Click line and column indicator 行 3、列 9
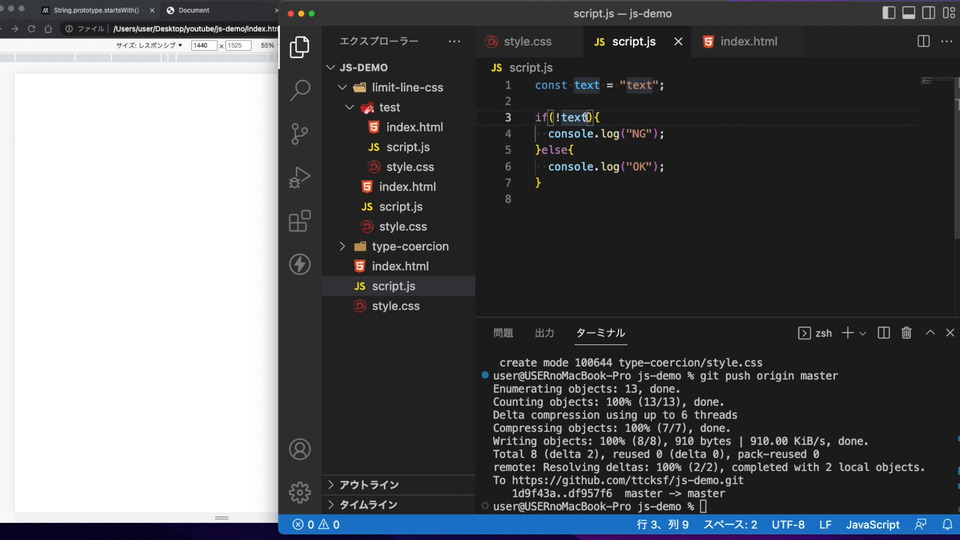Image resolution: width=960 pixels, height=540 pixels. tap(662, 525)
